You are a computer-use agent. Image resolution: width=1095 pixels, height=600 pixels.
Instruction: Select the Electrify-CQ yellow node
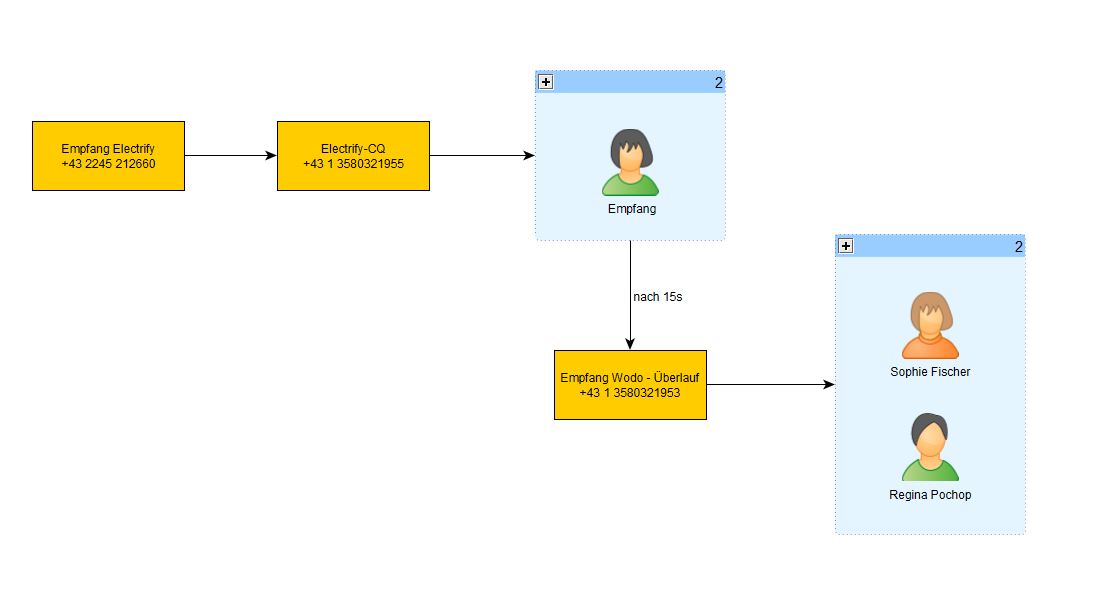click(353, 156)
